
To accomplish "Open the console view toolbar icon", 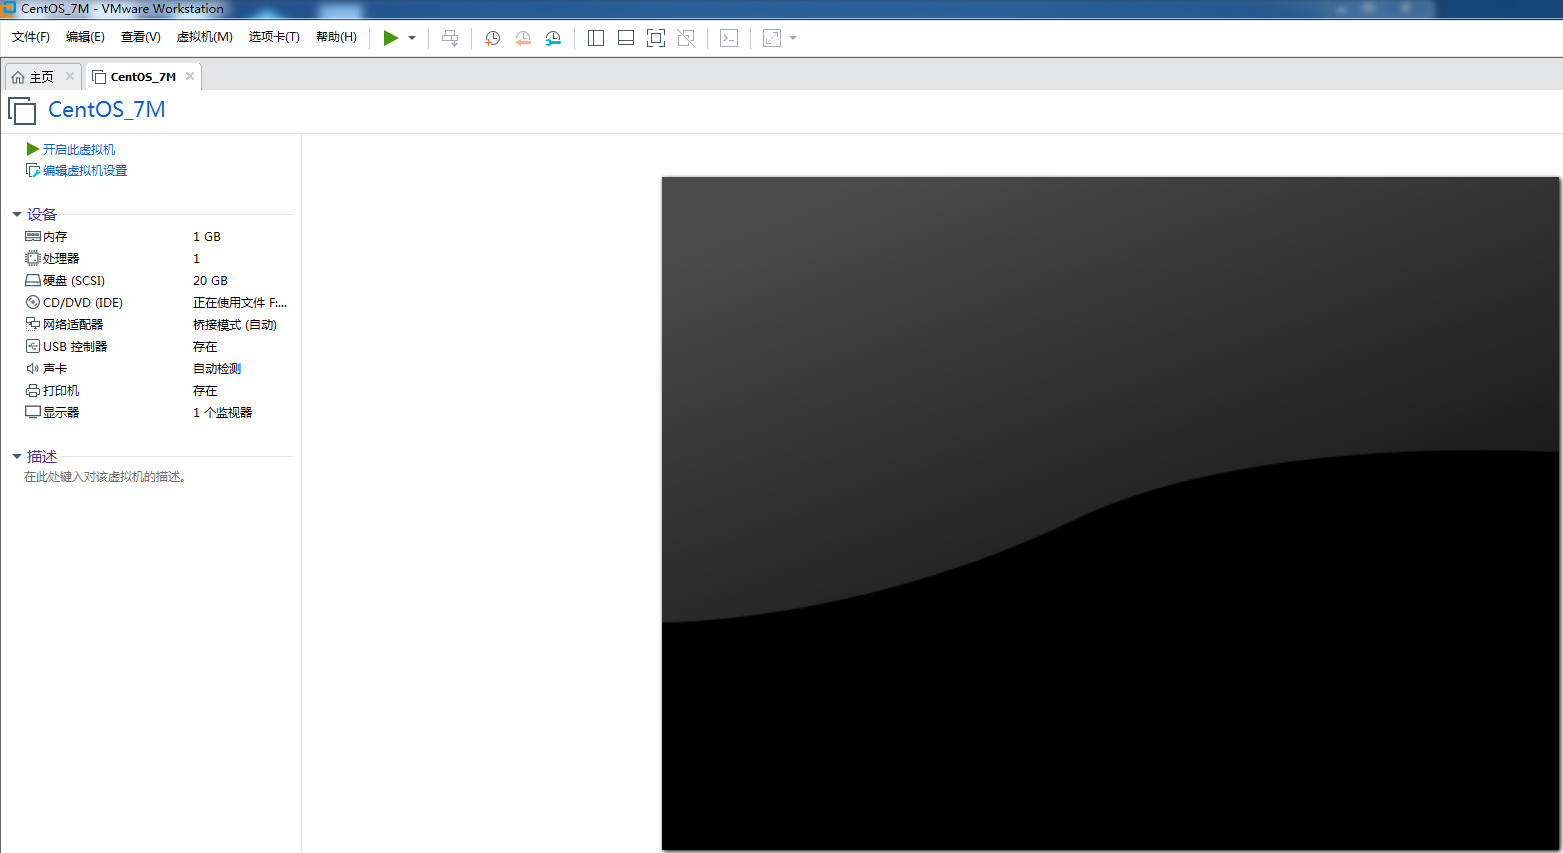I will pos(729,38).
